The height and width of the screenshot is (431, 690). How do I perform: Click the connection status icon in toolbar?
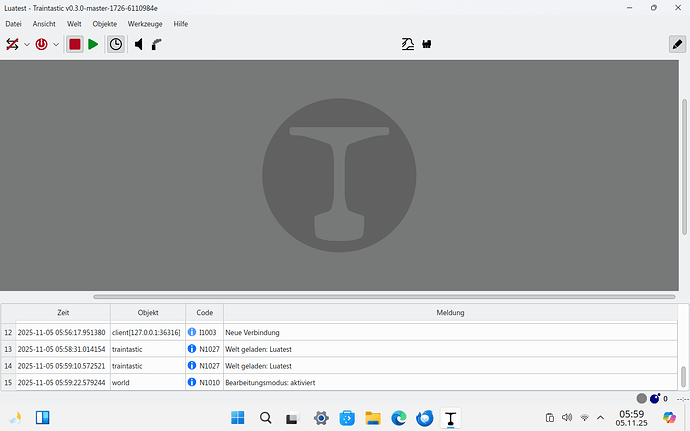point(13,44)
